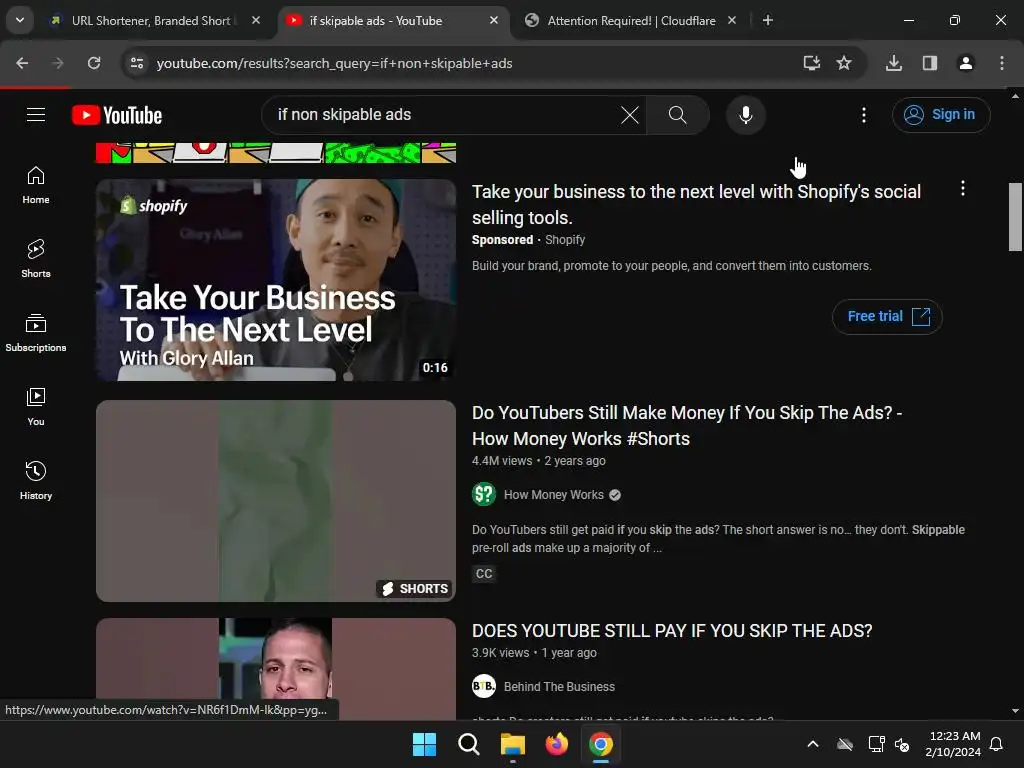This screenshot has width=1024, height=768.
Task: Open the Behind The Business video thumbnail
Action: [x=276, y=669]
